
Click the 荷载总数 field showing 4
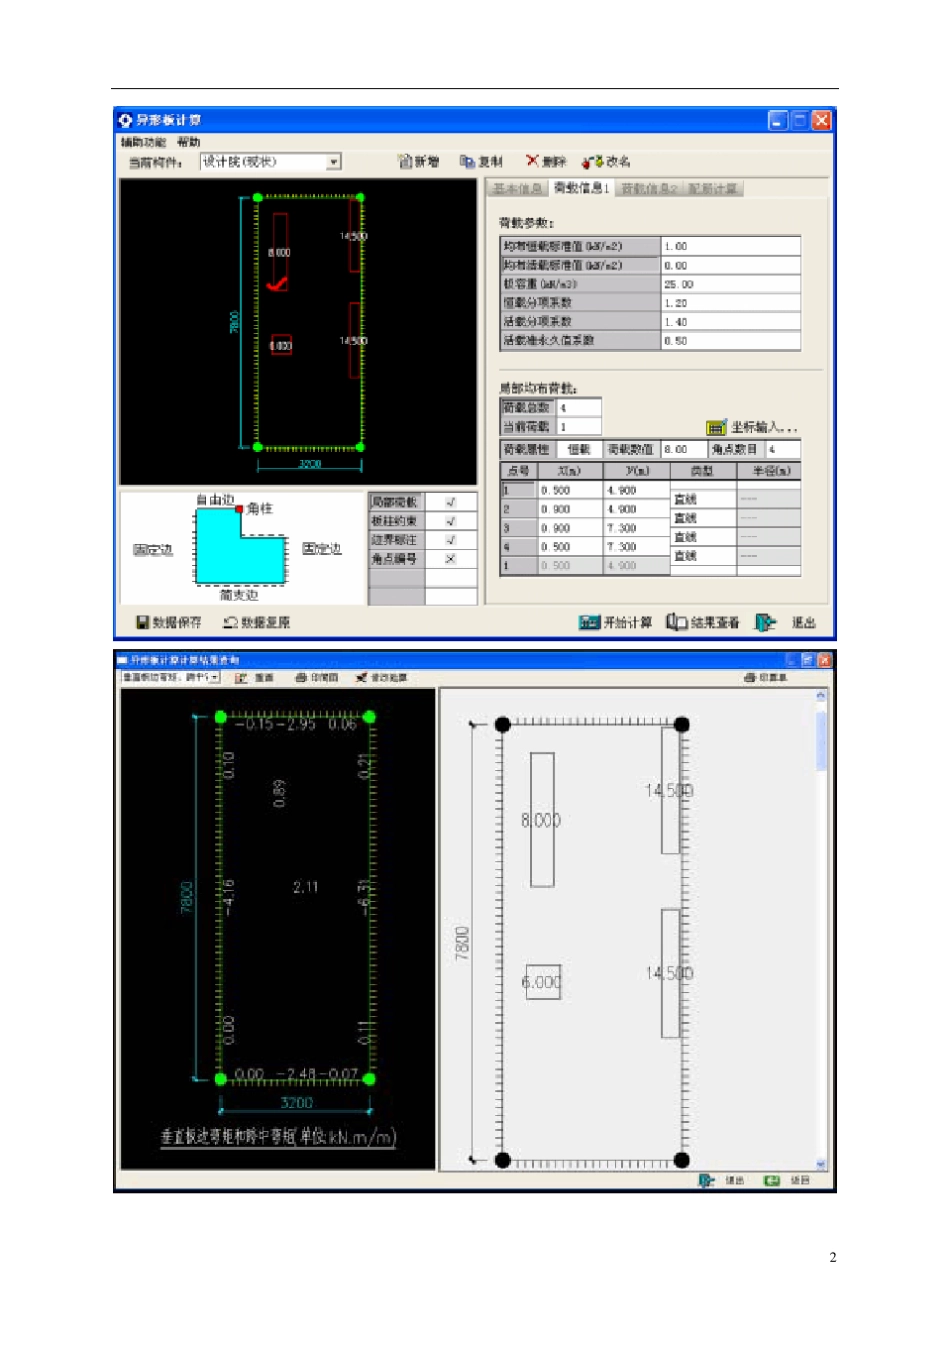coord(579,407)
